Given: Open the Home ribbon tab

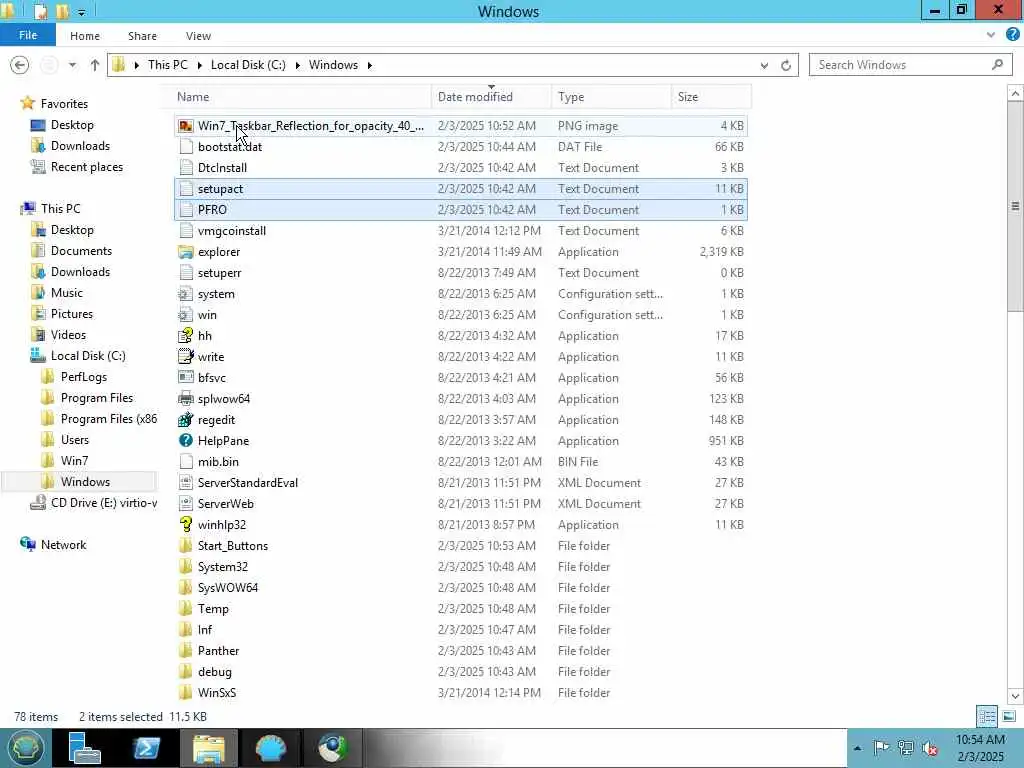Looking at the screenshot, I should [85, 36].
